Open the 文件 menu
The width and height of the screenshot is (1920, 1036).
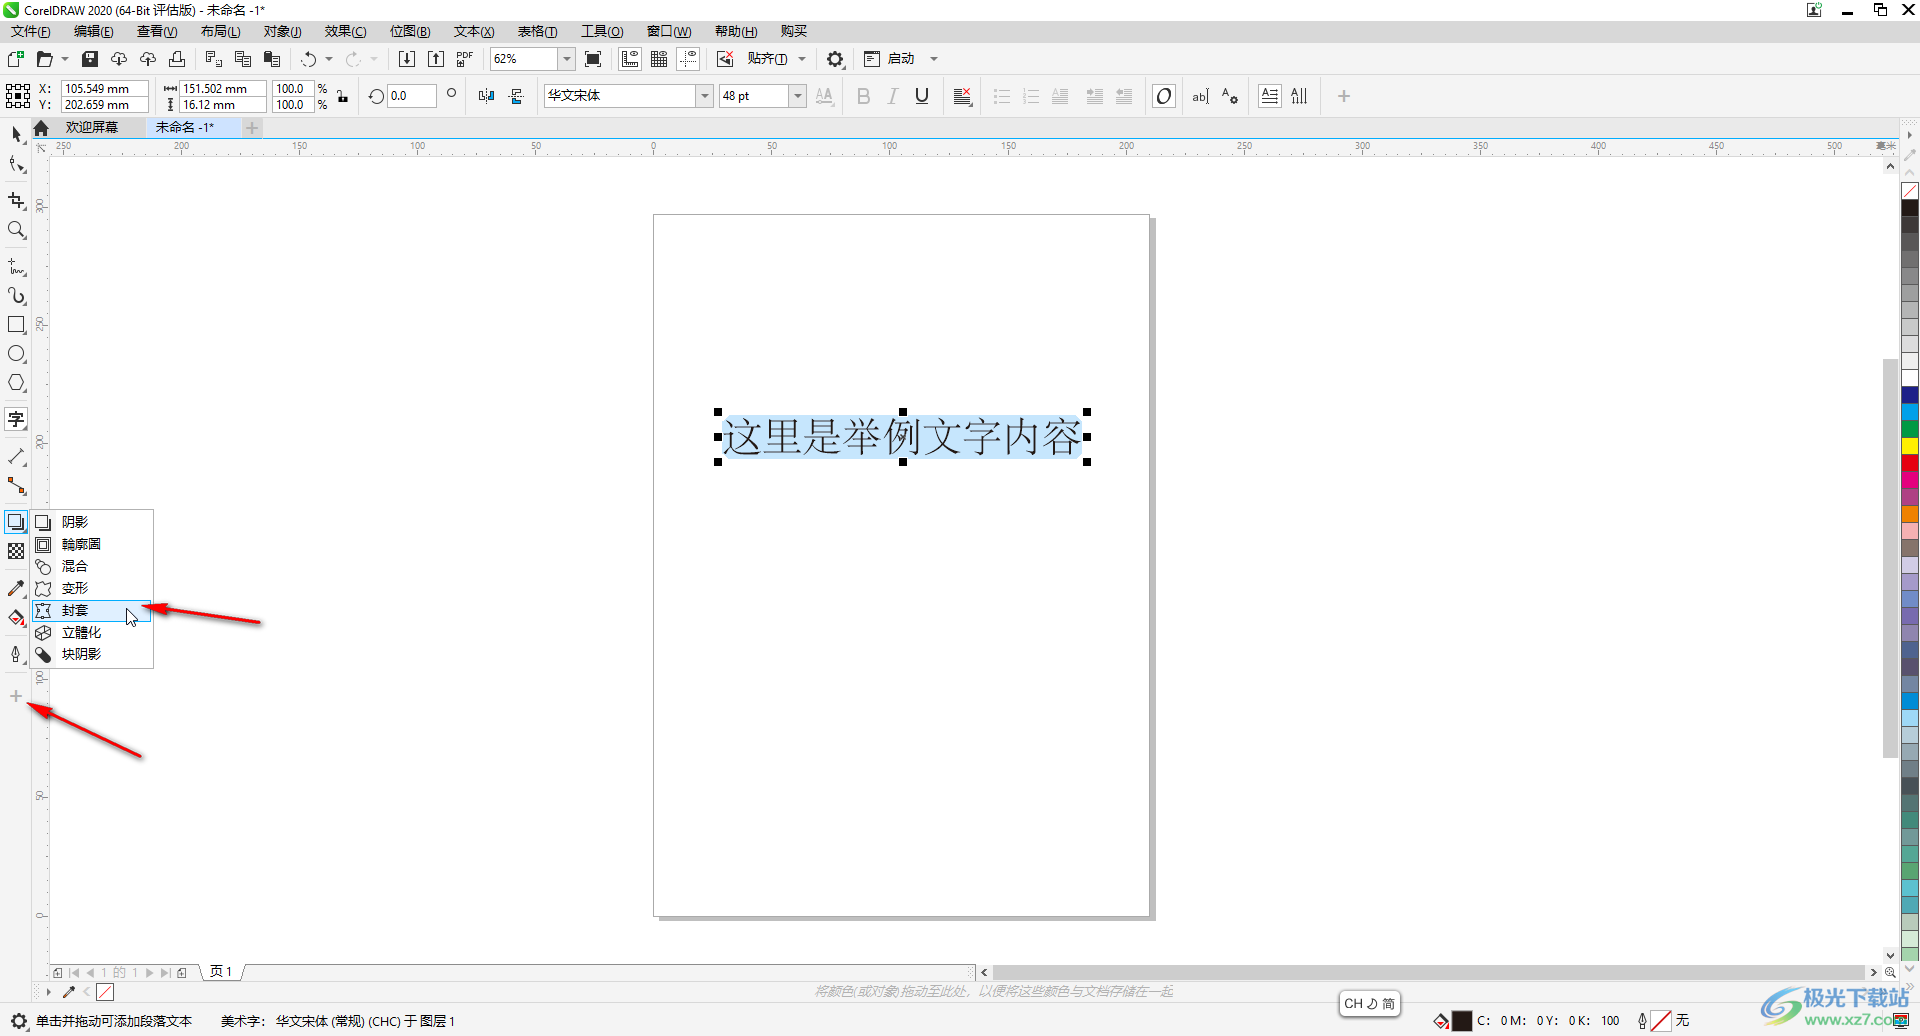[x=30, y=32]
